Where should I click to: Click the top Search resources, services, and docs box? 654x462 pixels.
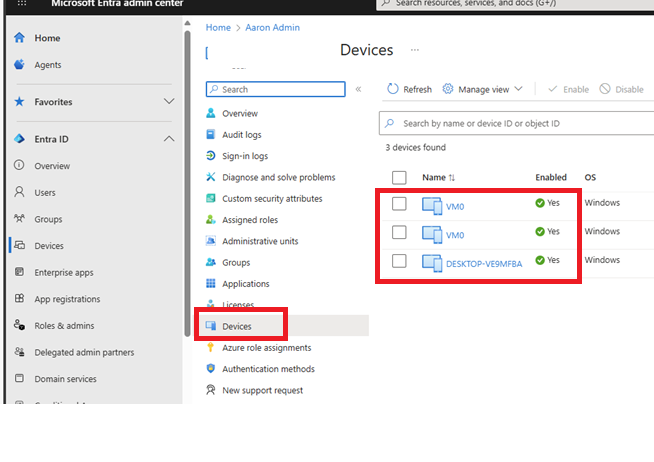click(515, 4)
